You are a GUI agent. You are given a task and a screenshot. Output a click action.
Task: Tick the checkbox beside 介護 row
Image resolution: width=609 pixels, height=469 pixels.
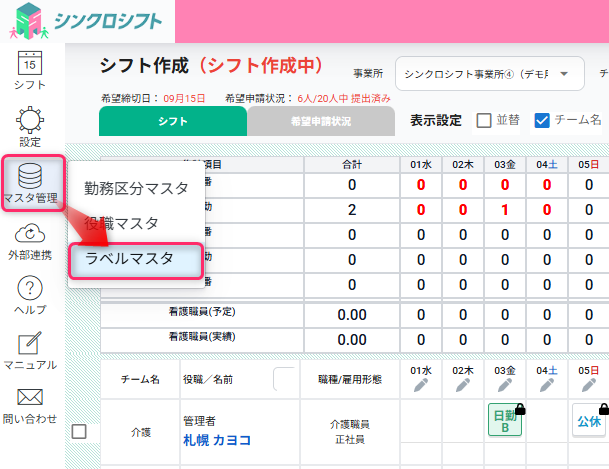79,431
